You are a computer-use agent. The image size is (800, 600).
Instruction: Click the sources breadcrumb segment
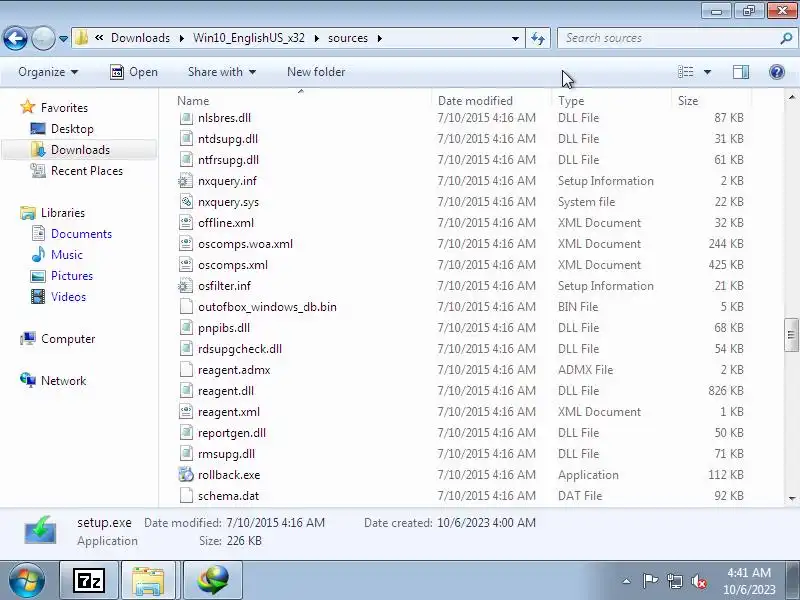pos(347,38)
